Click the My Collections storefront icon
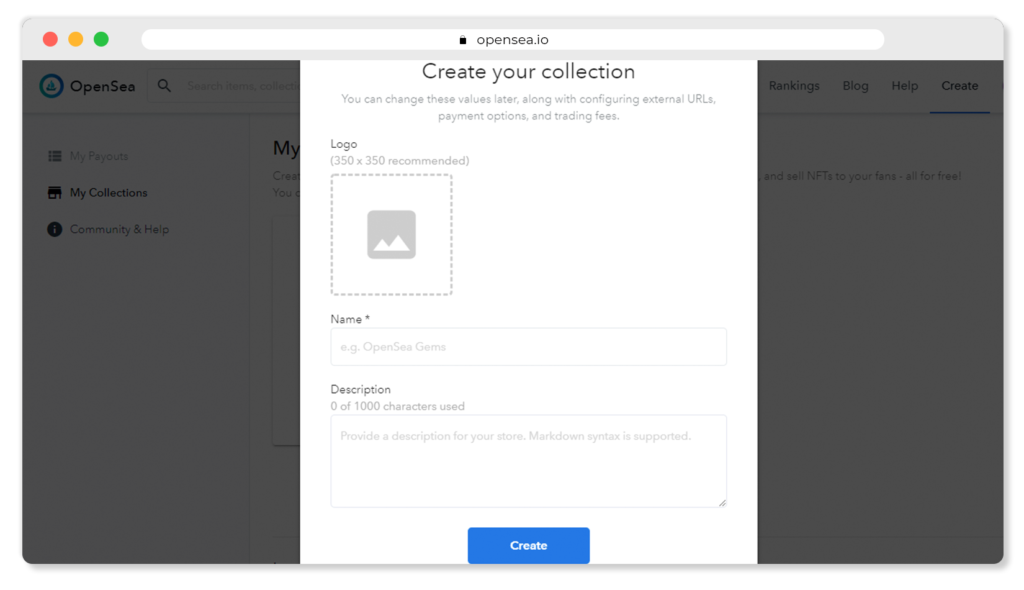 click(55, 193)
